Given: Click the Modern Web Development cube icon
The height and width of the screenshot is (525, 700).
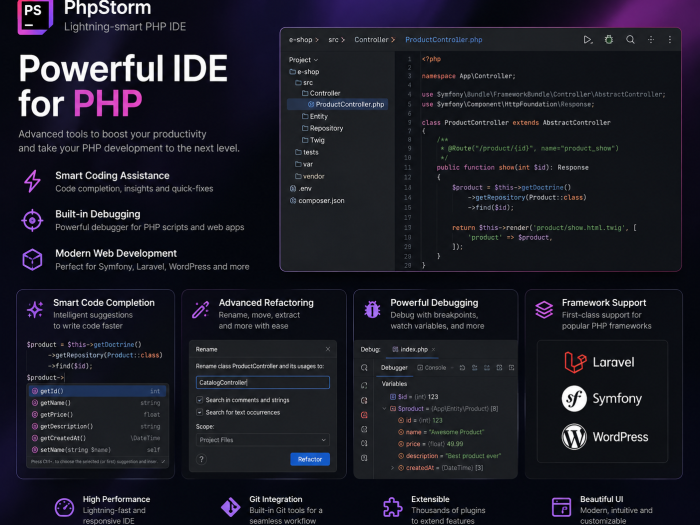Looking at the screenshot, I should pos(32,259).
